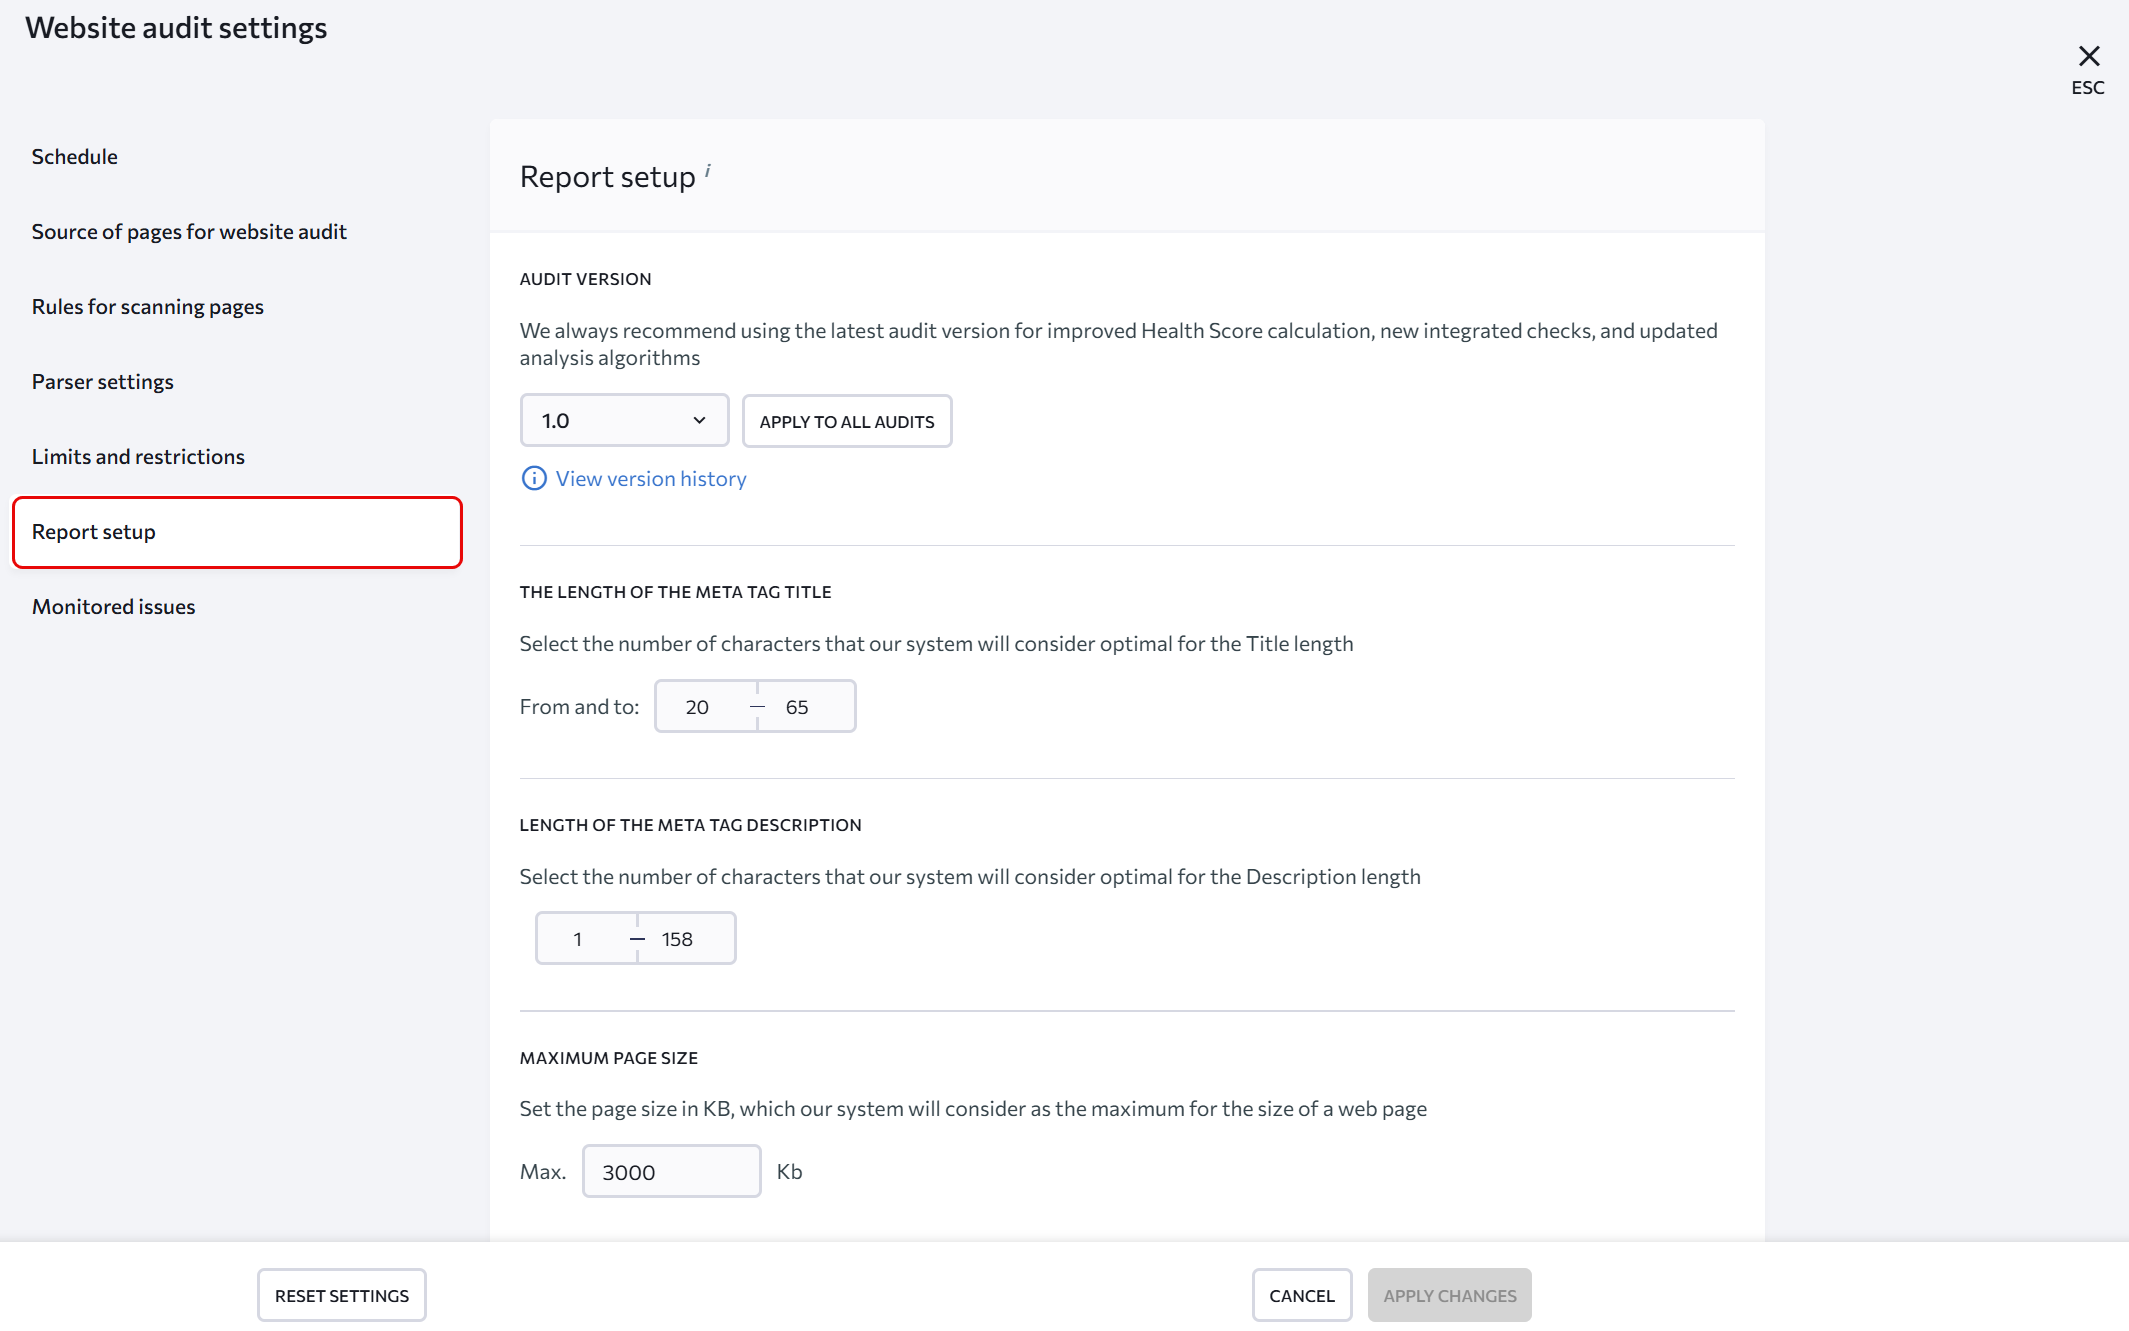Select the Report setup menu item
This screenshot has height=1331, width=2129.
237,532
